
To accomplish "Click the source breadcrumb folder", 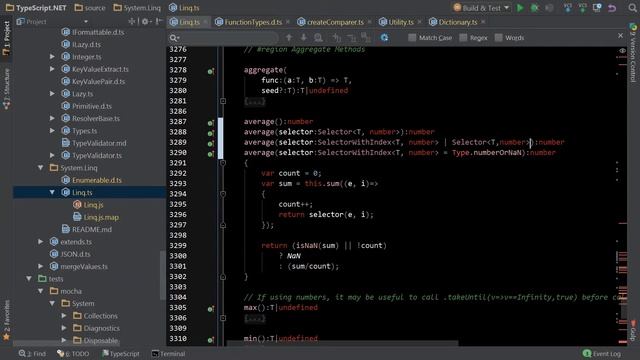I will click(90, 8).
